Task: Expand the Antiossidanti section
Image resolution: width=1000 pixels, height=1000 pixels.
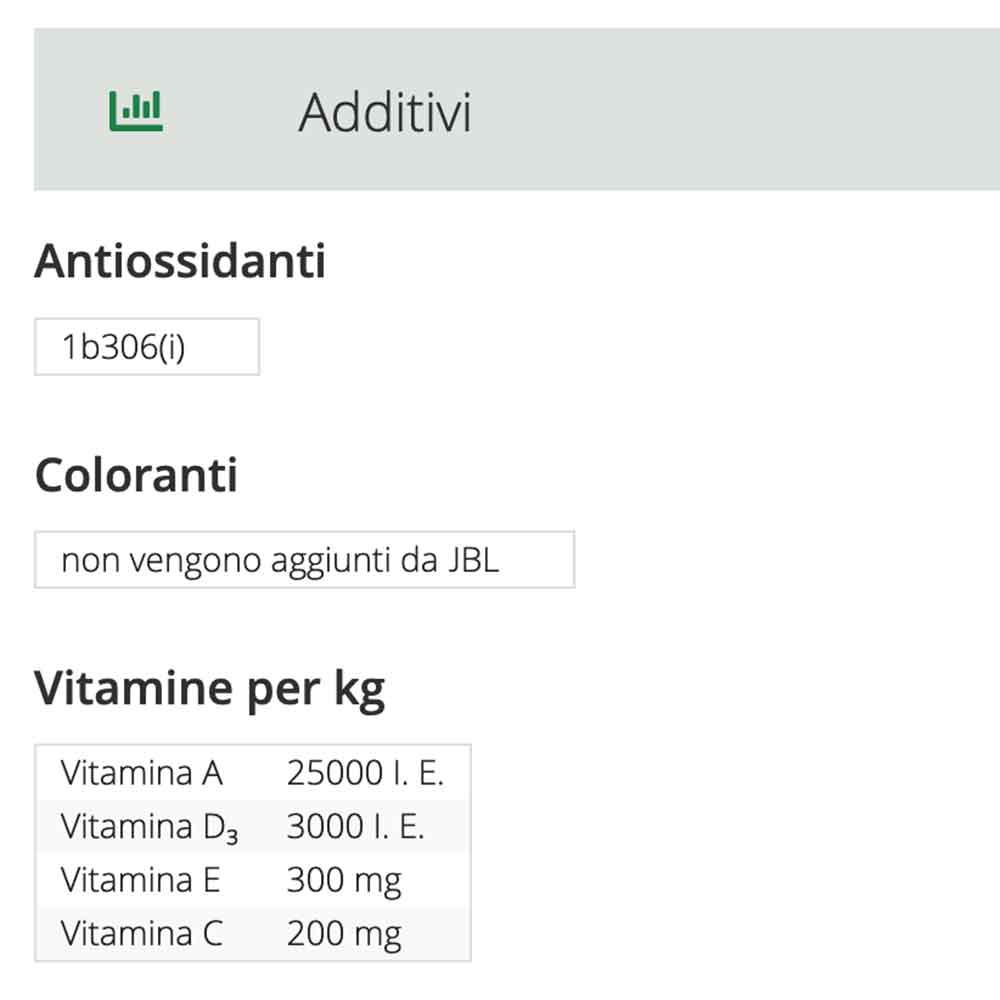Action: (x=180, y=262)
